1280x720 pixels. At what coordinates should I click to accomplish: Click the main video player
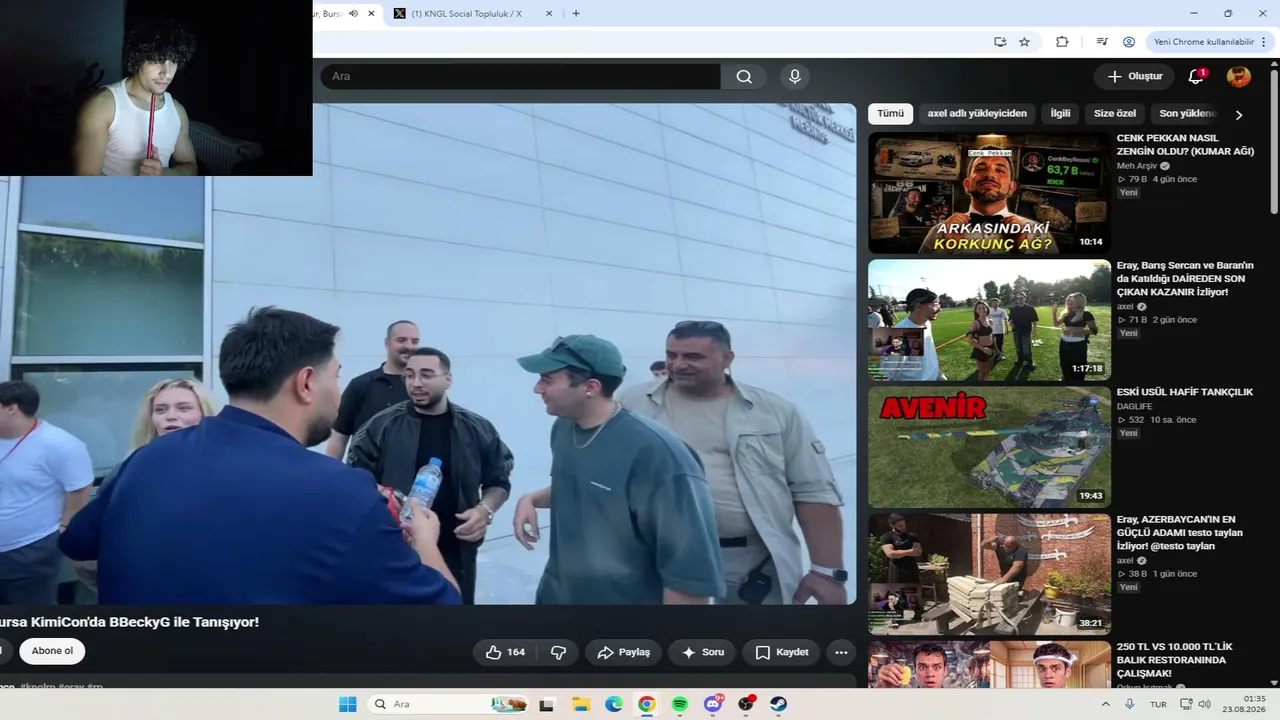coord(428,354)
